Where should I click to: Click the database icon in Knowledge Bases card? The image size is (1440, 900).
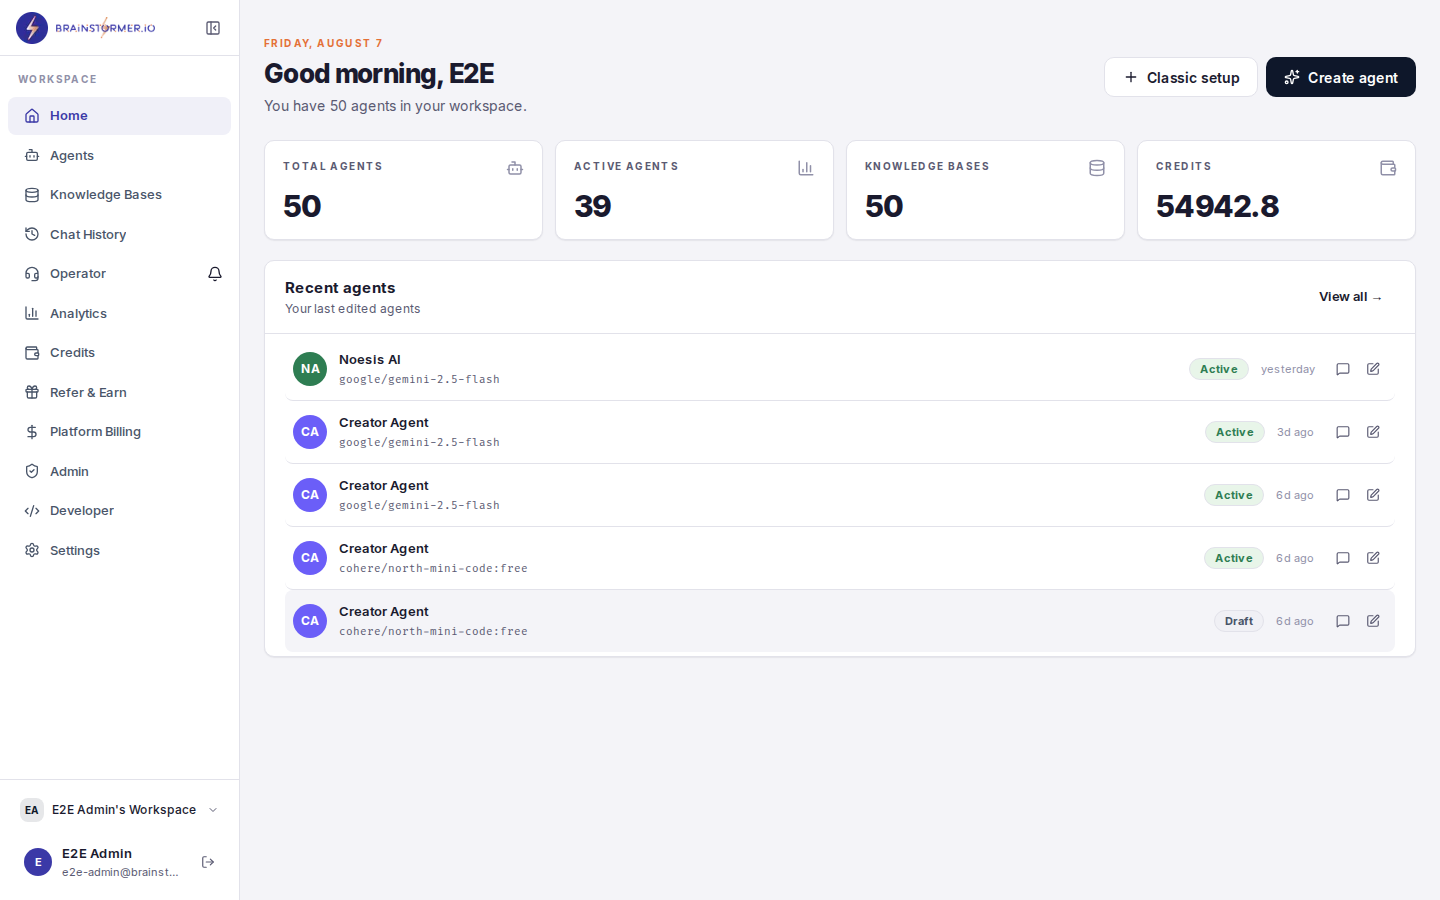(1097, 168)
